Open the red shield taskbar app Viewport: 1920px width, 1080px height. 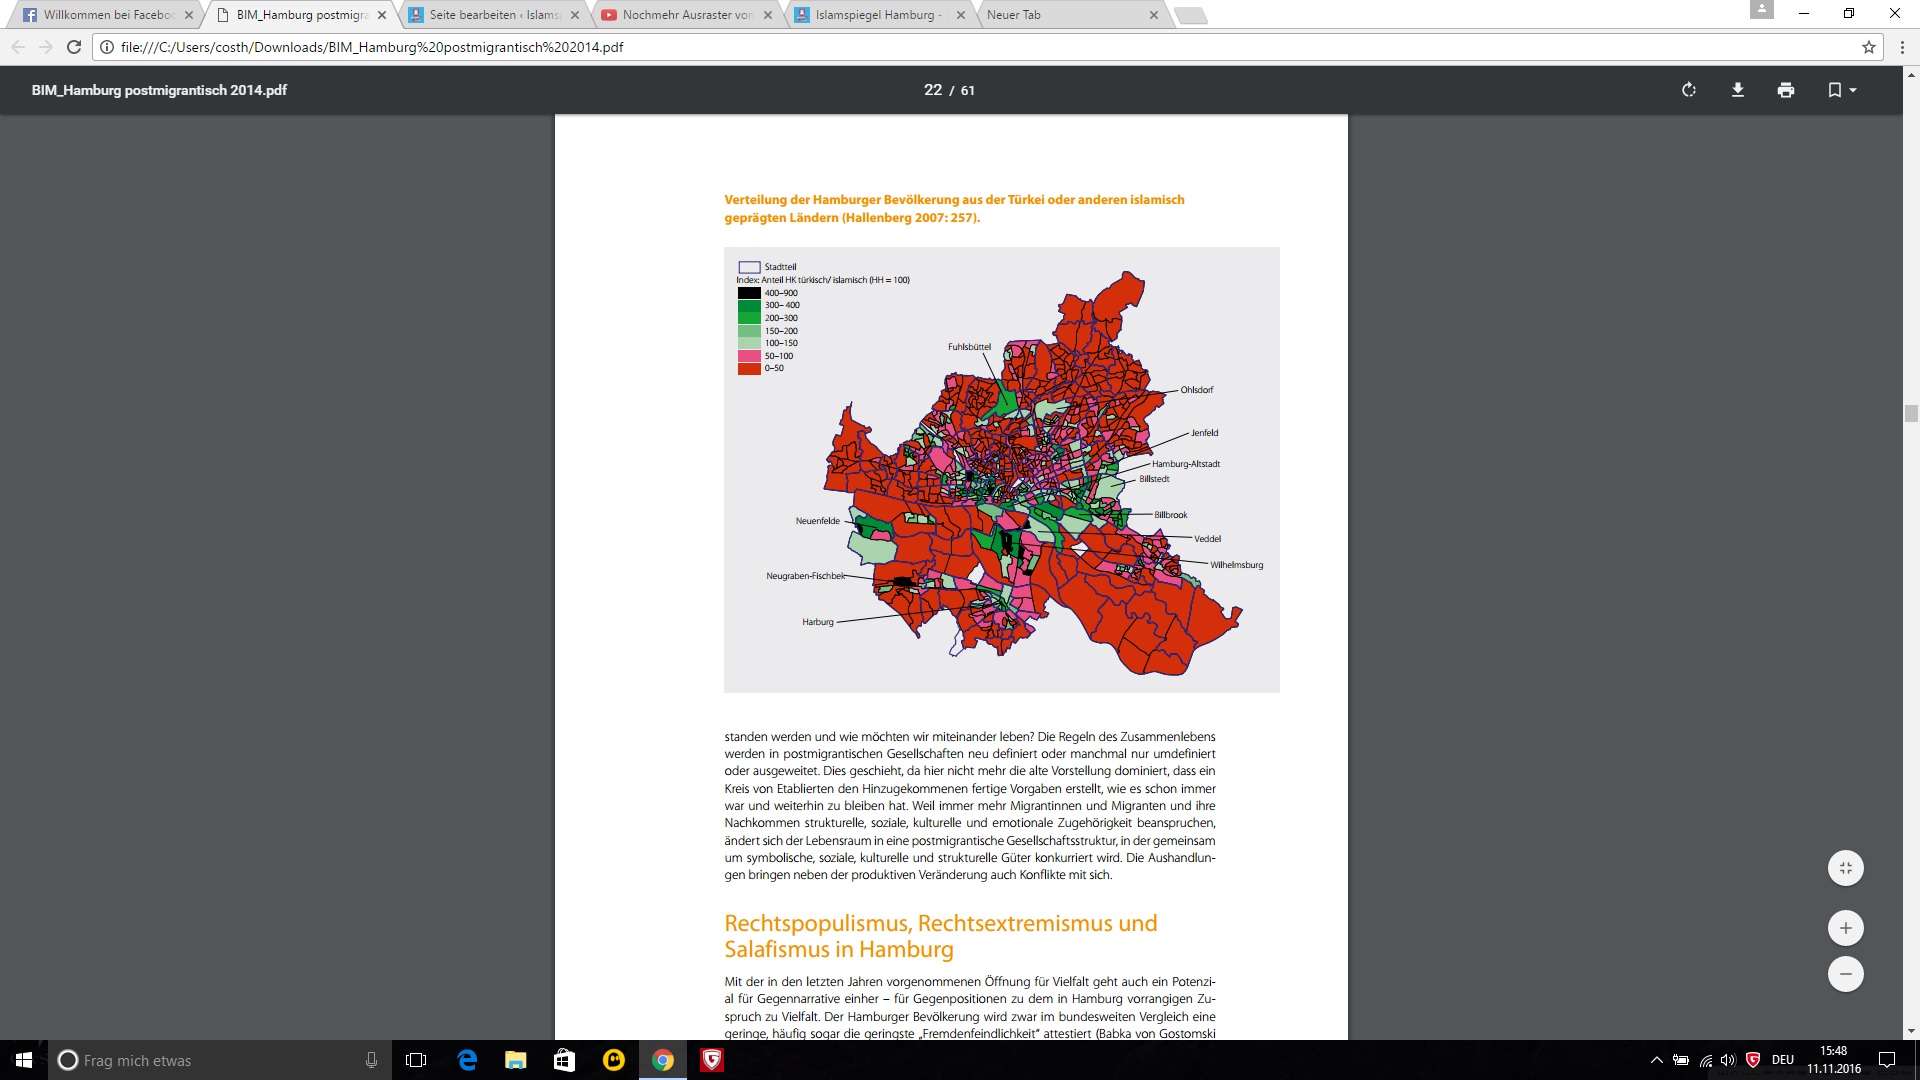point(711,1060)
